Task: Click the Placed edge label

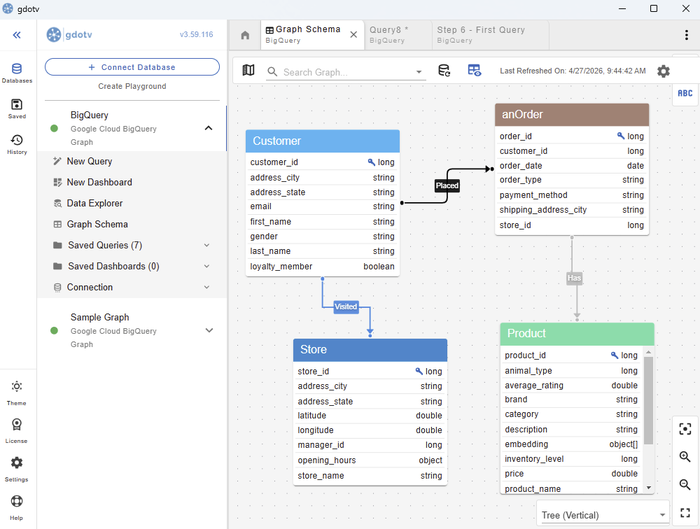Action: [447, 185]
